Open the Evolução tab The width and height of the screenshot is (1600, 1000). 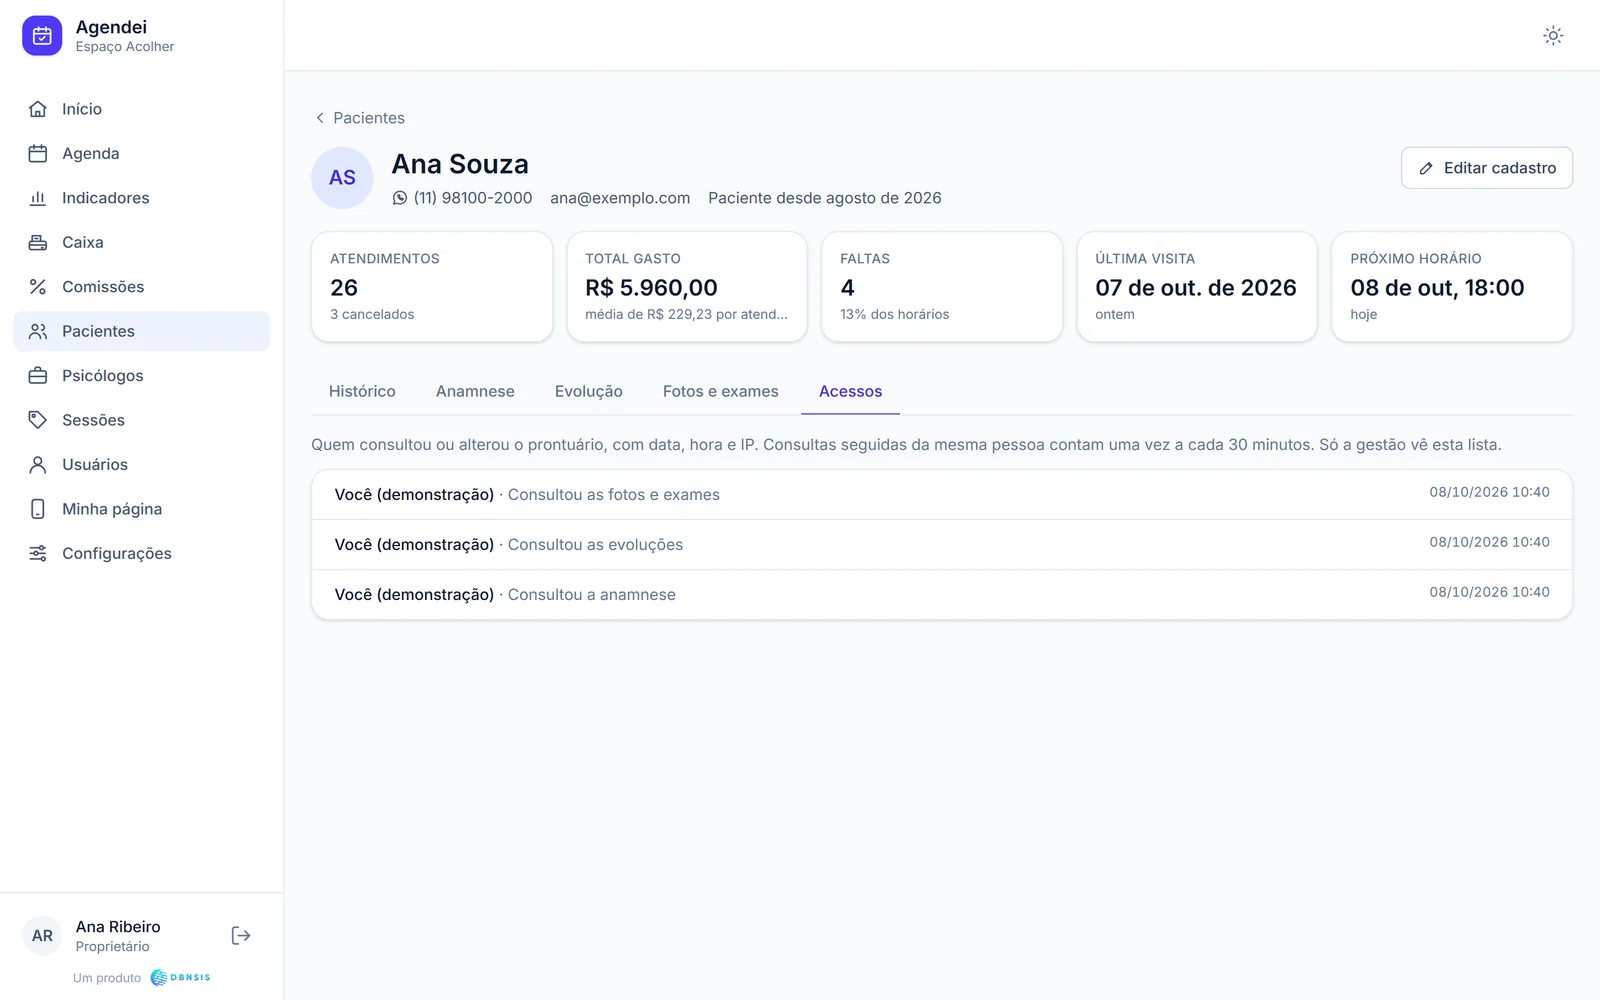(x=589, y=392)
